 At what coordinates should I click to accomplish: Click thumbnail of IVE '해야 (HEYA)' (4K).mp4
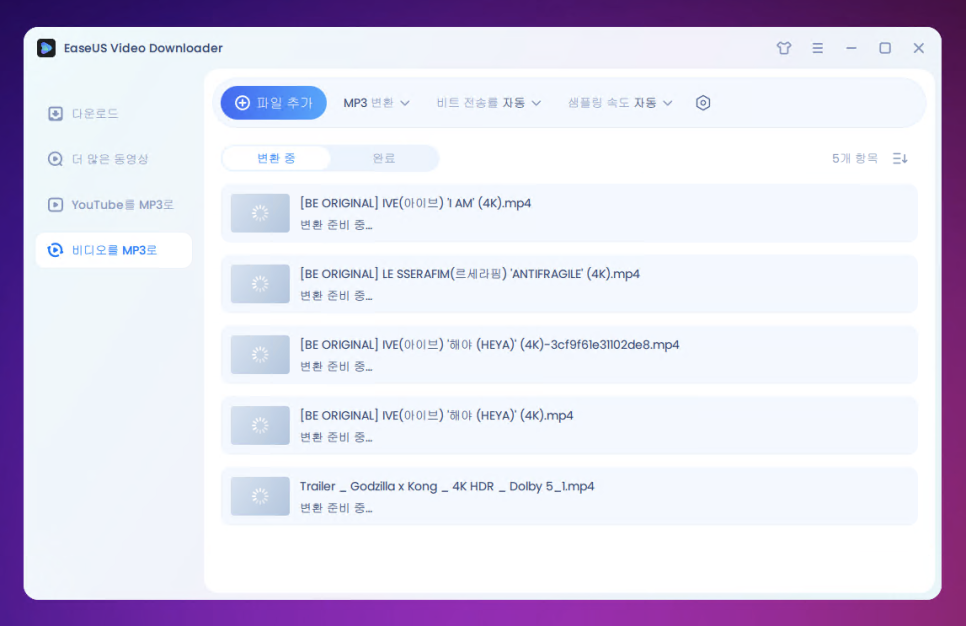point(260,426)
